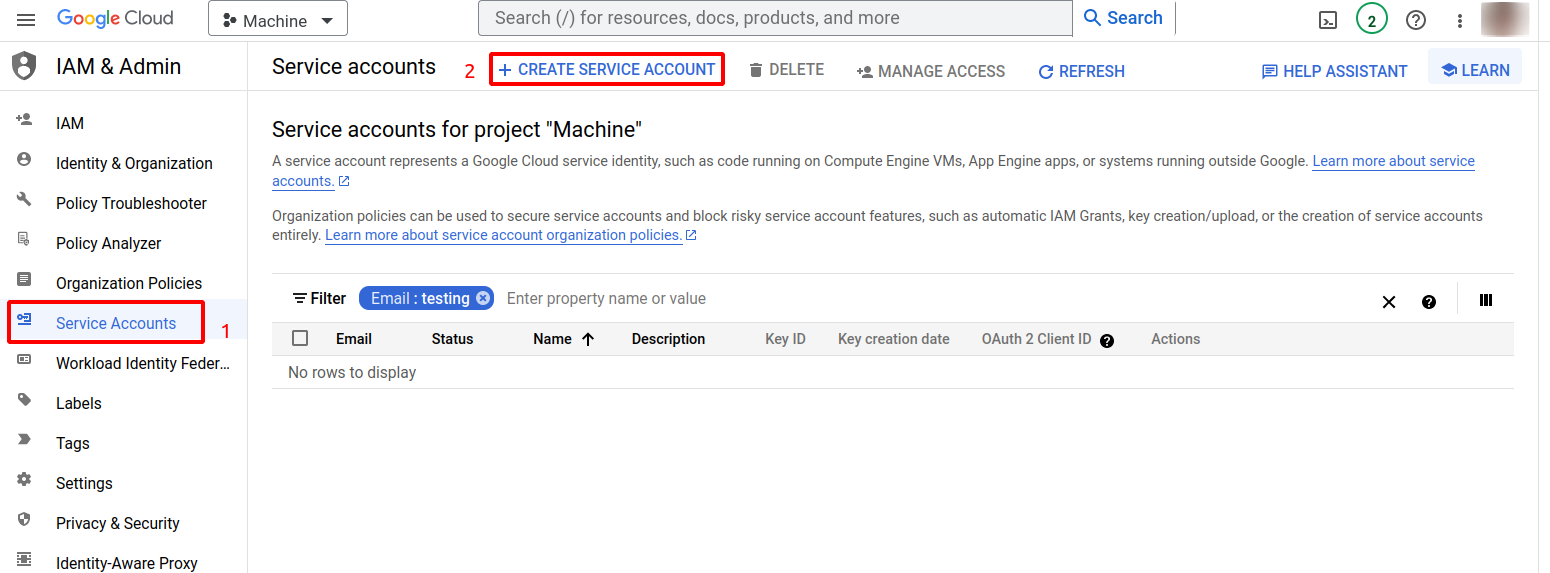Click the Actions column header
The image size is (1550, 573).
tap(1175, 339)
